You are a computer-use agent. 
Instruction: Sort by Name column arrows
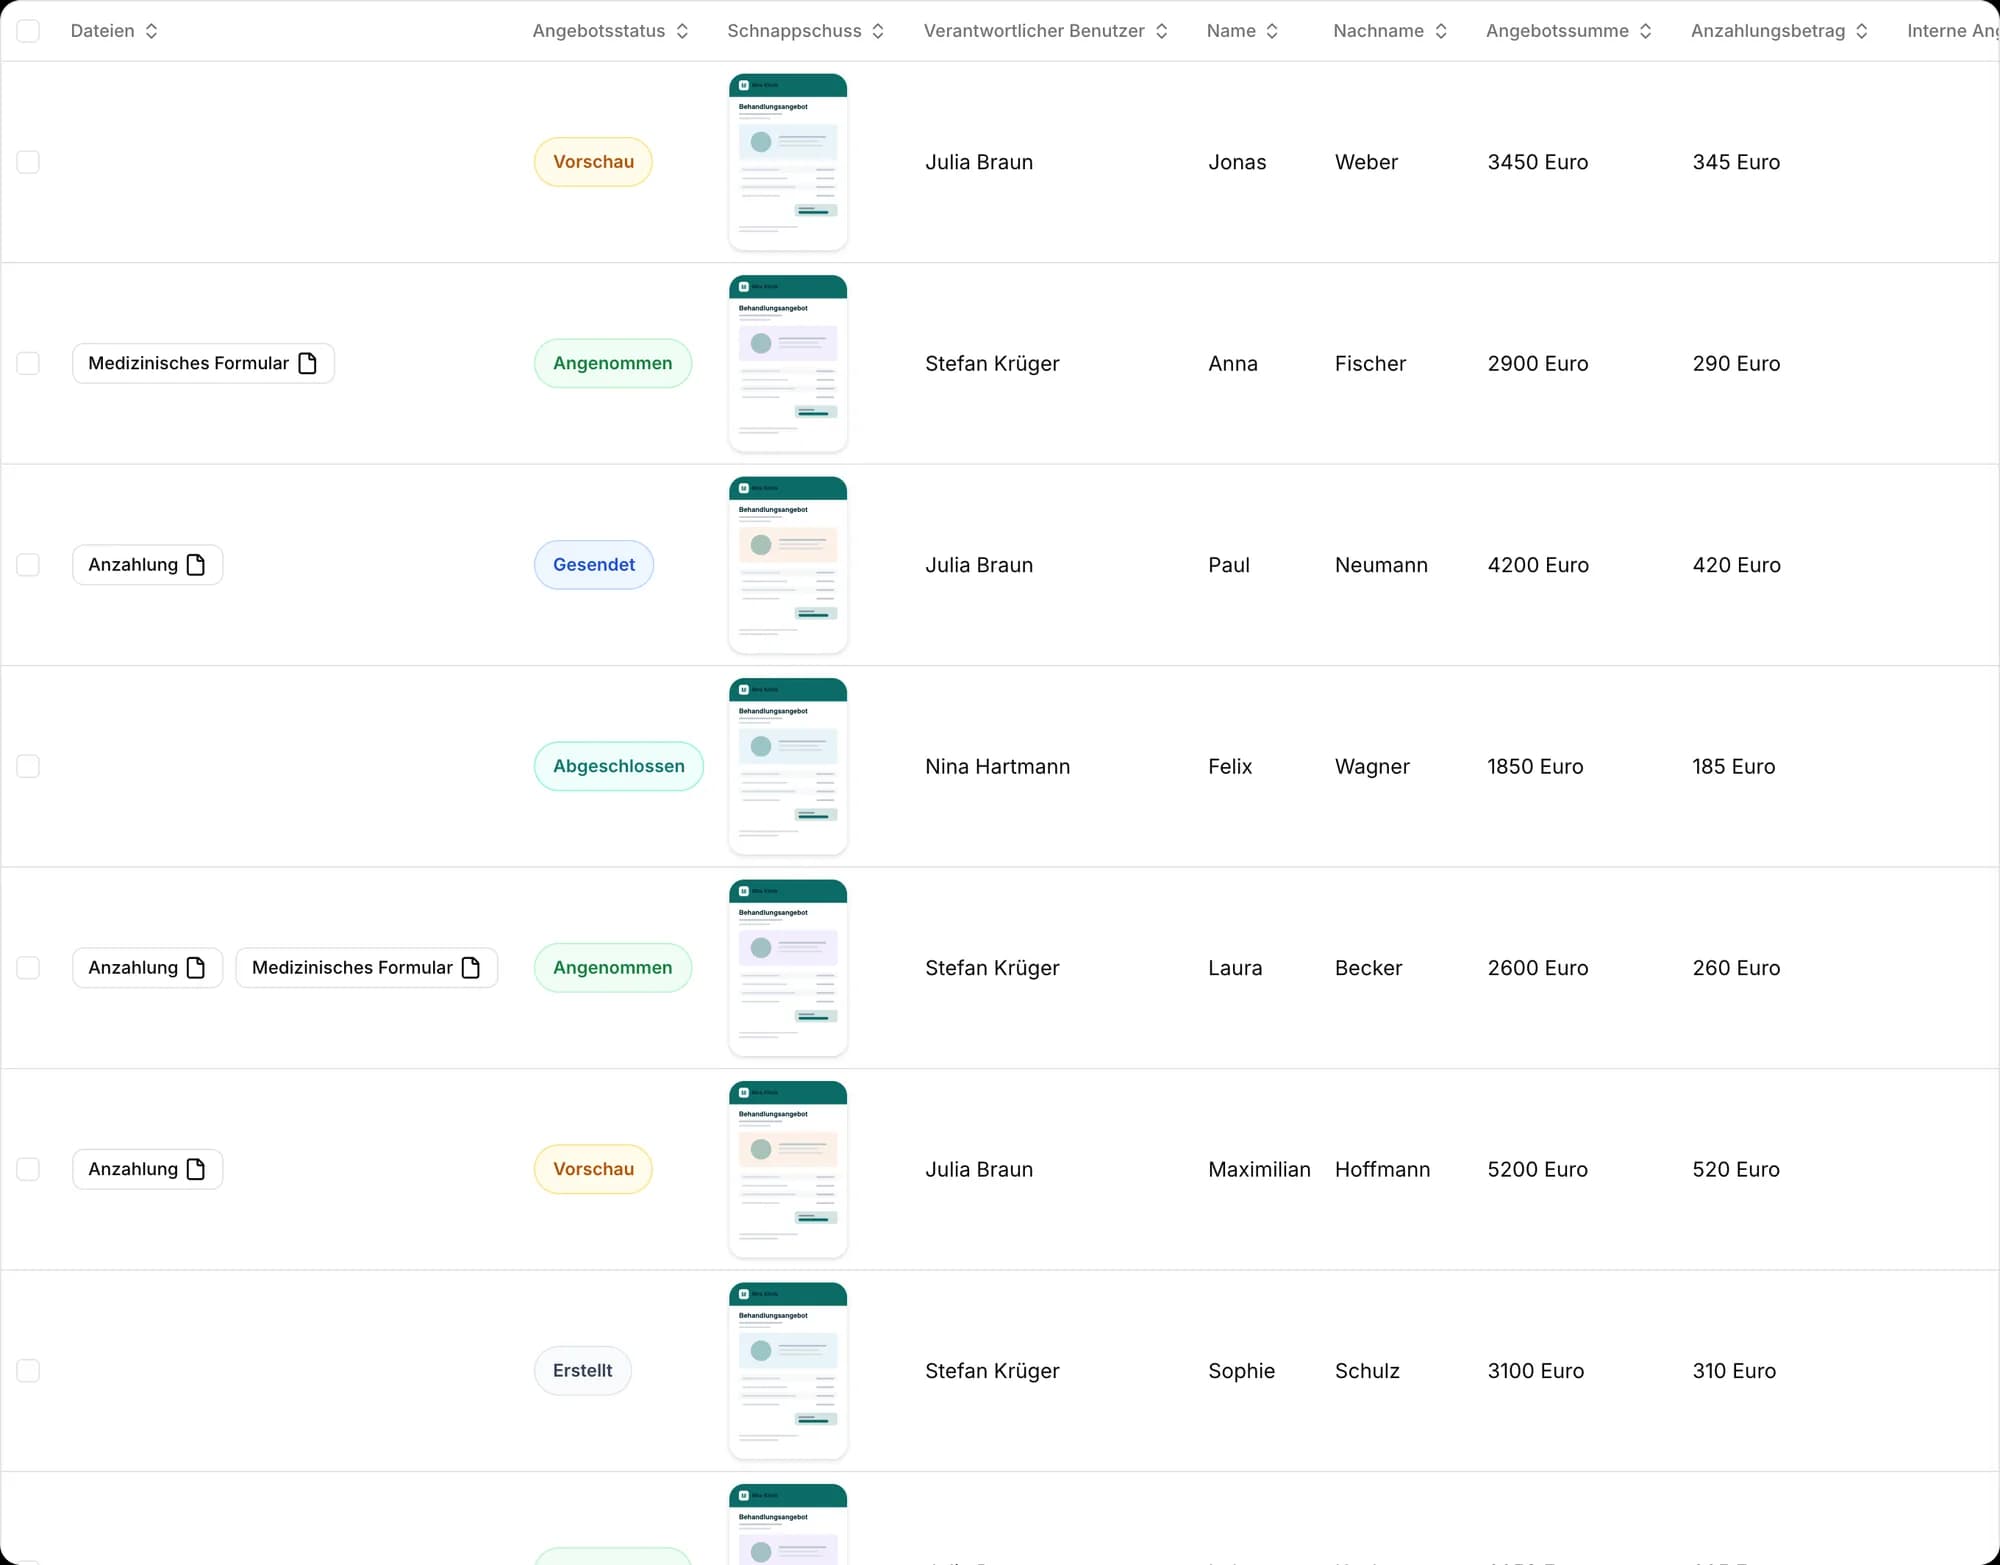[1272, 31]
